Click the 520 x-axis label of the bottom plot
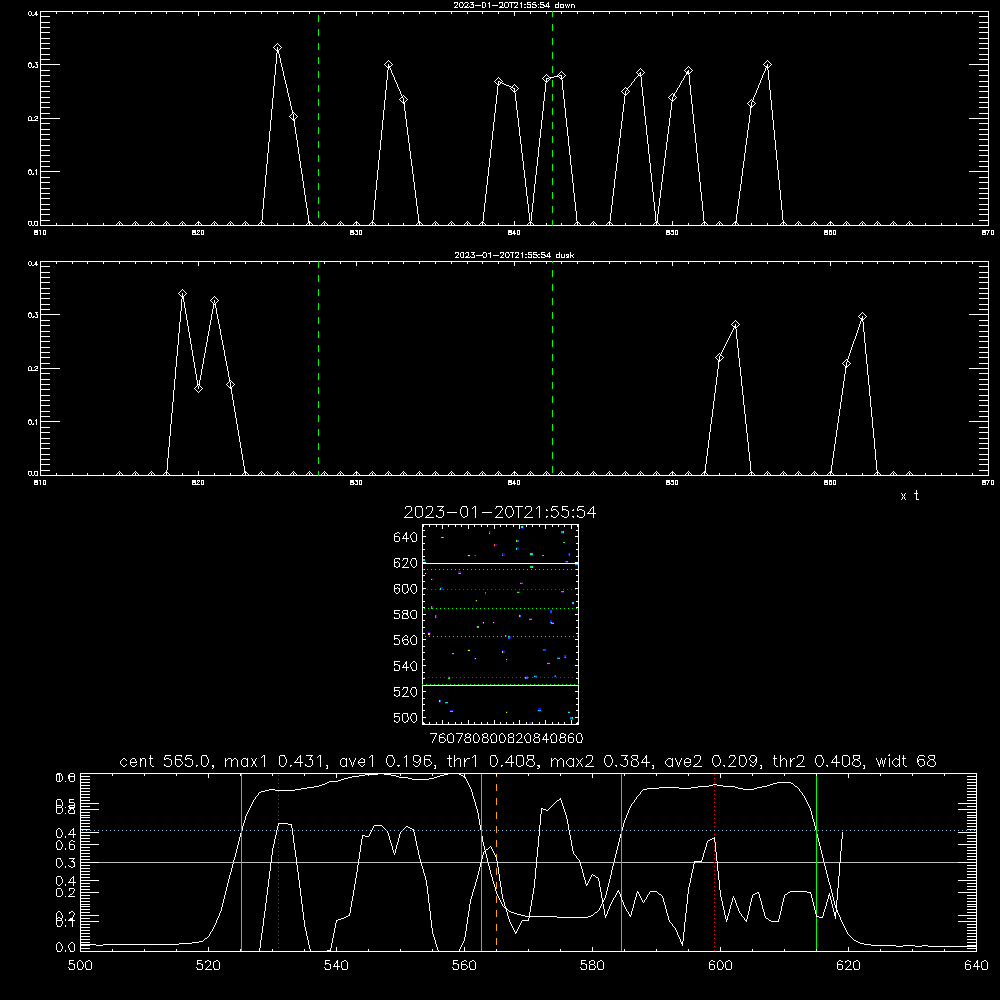The width and height of the screenshot is (1000, 1000). 208,966
